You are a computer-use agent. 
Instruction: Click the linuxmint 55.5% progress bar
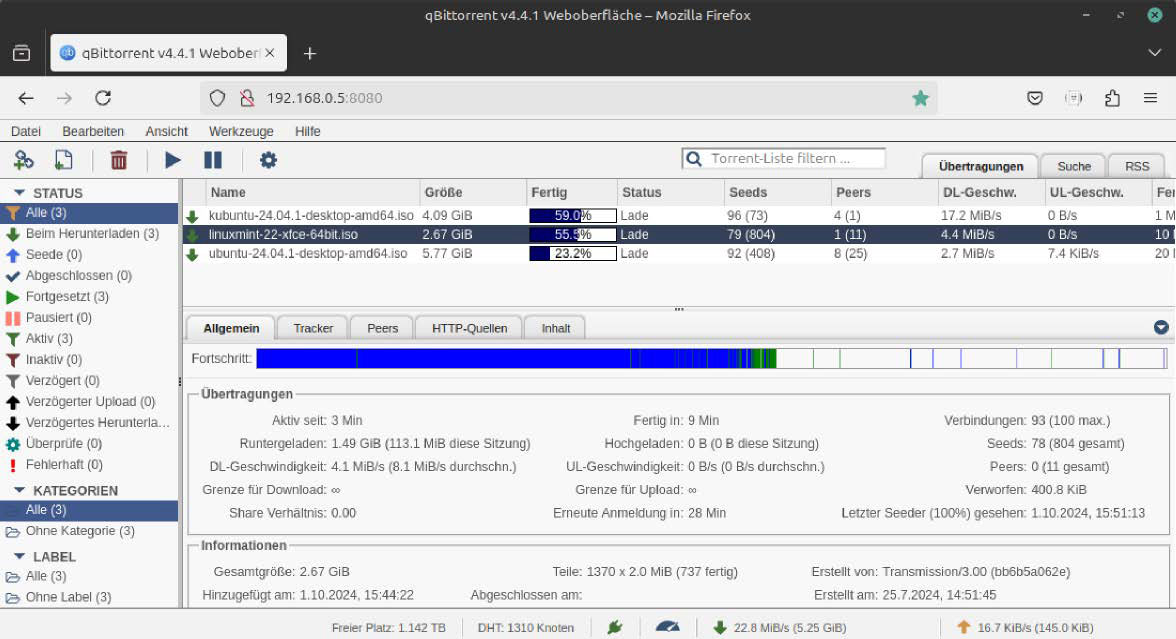click(x=573, y=235)
